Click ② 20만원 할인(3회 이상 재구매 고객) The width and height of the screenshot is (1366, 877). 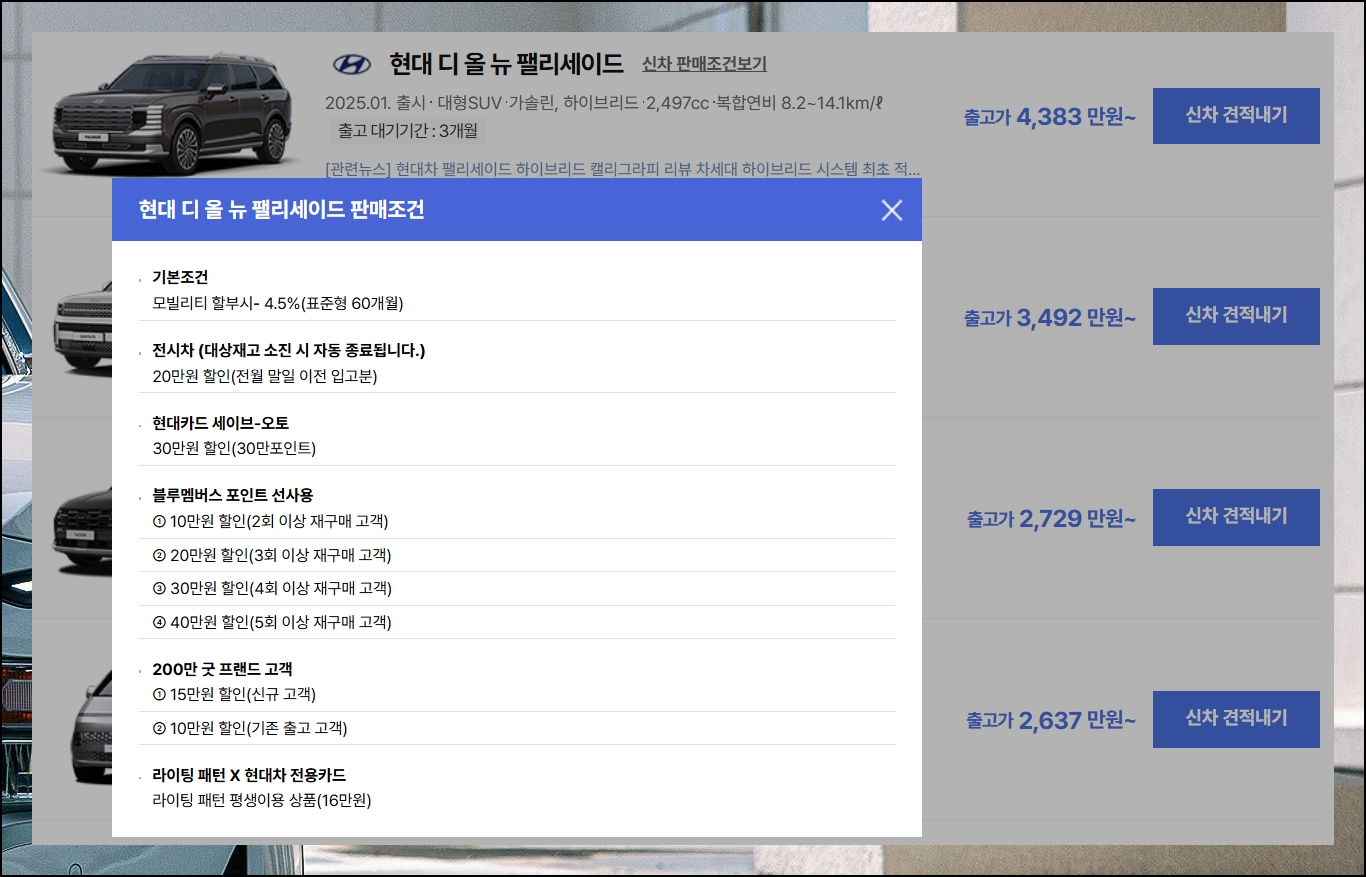click(272, 555)
